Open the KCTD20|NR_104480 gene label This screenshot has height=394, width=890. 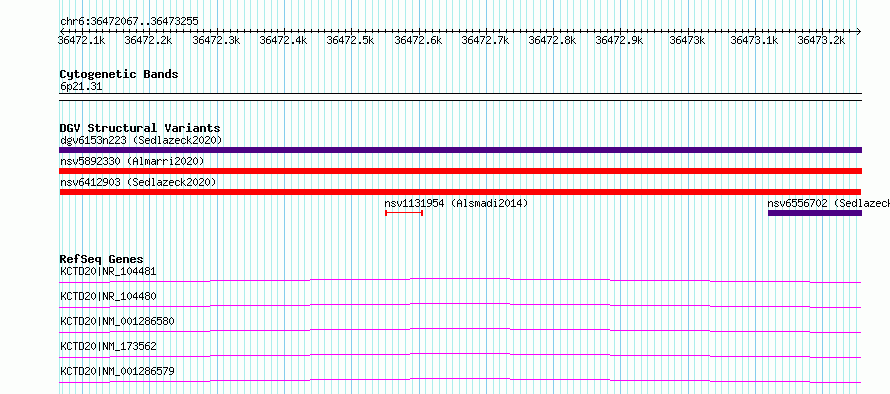pos(108,296)
